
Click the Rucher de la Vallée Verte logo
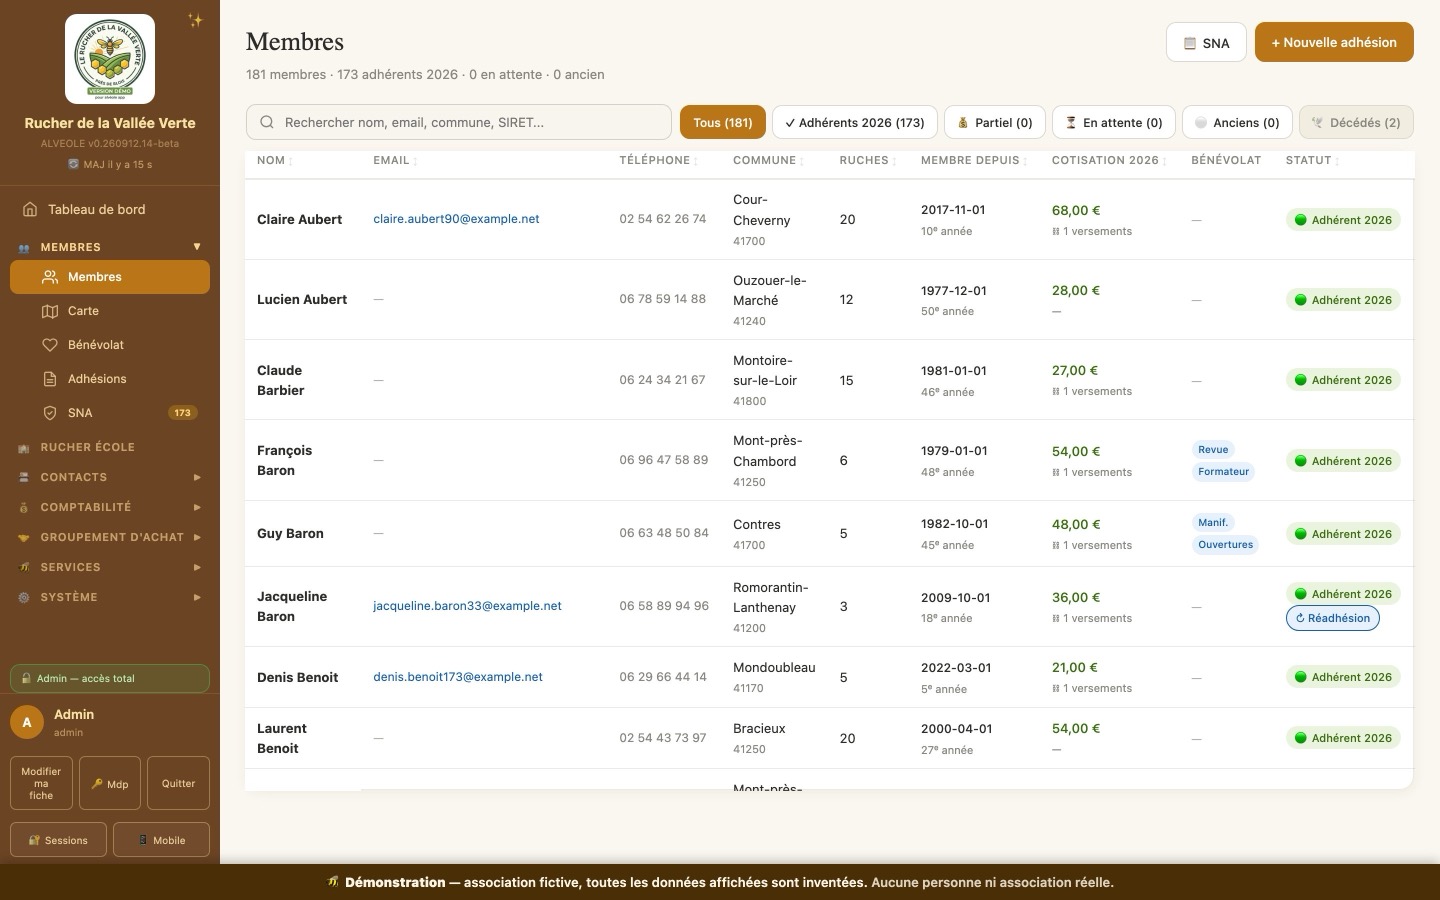[x=110, y=59]
